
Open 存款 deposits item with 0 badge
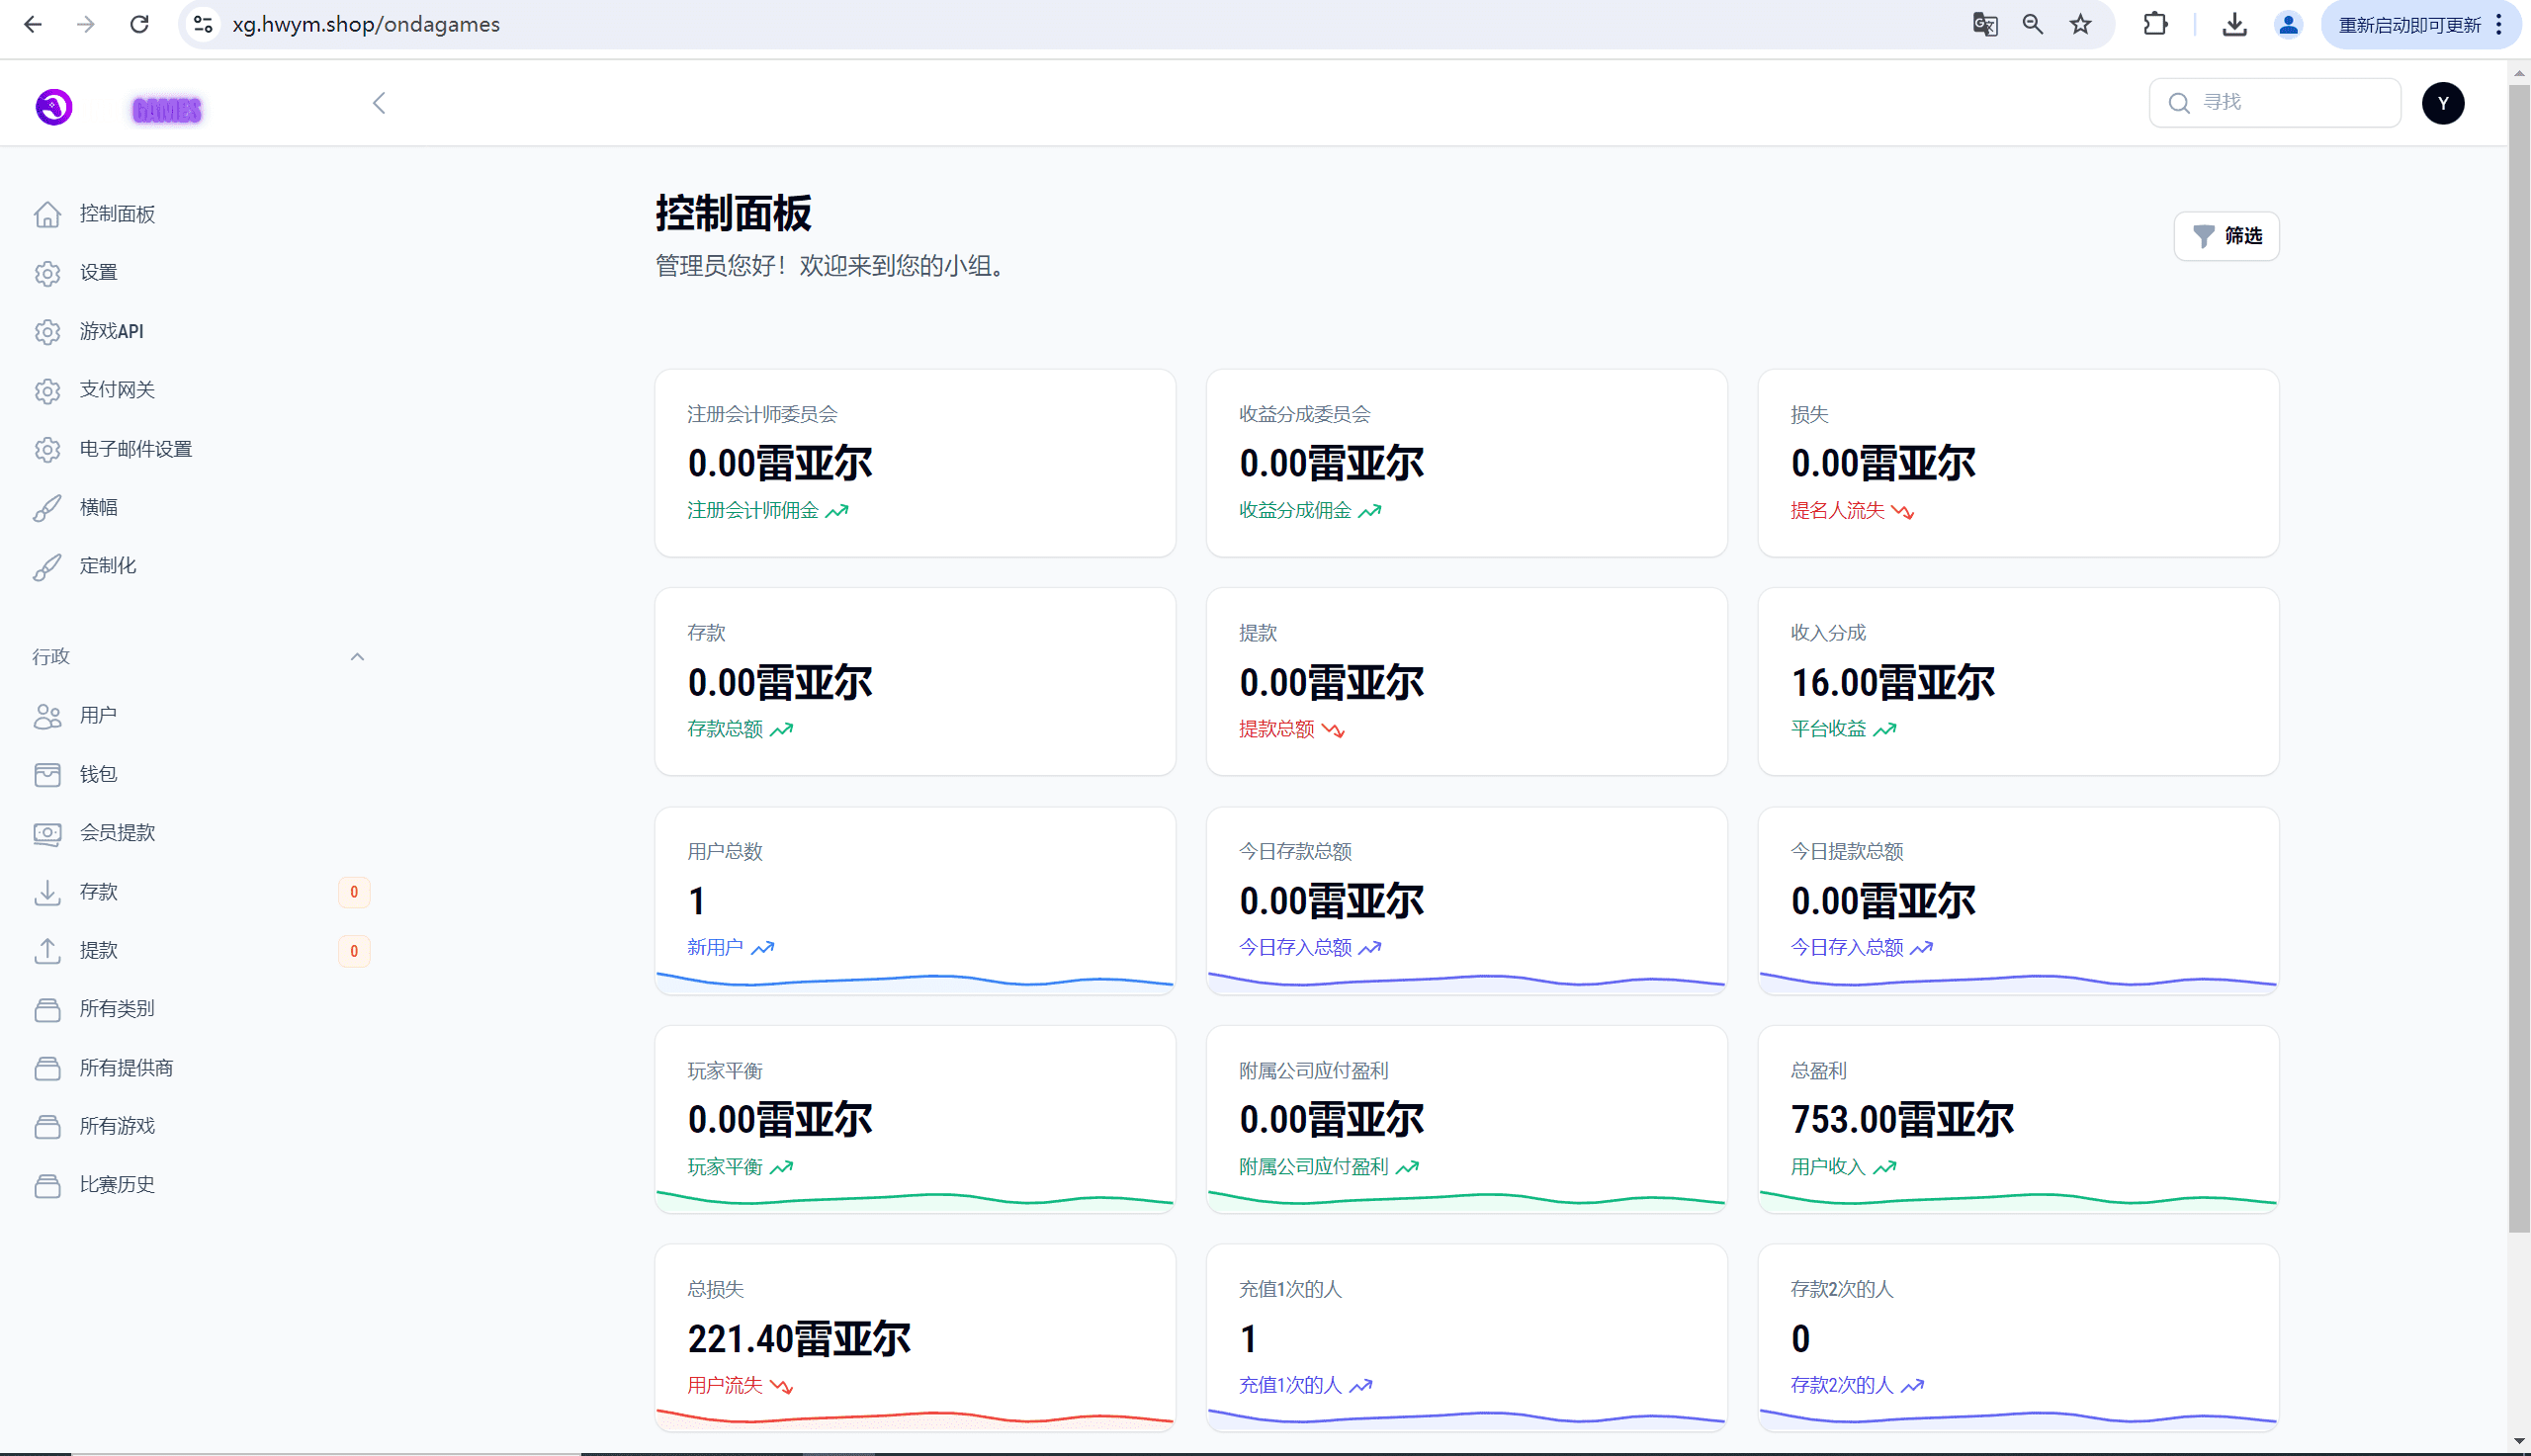coord(98,891)
